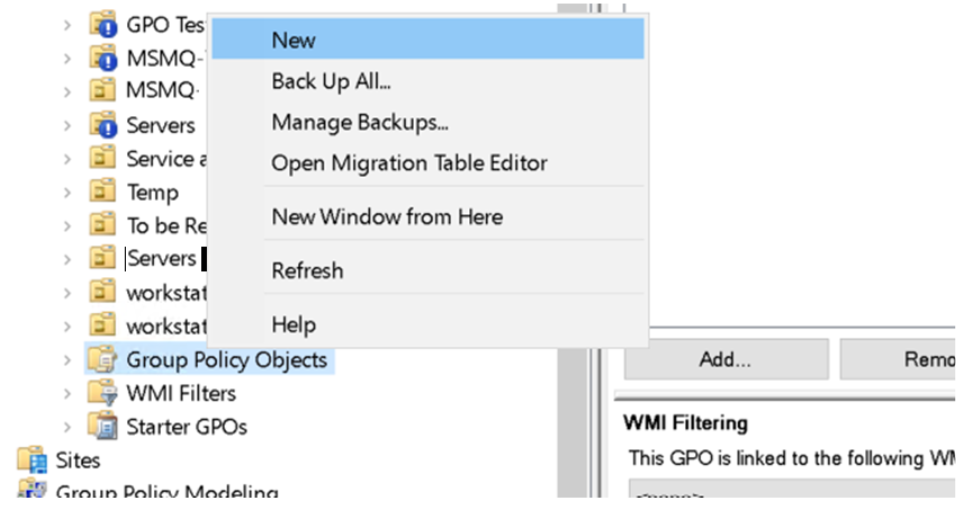Select the WMI Filters tree item
958x531 pixels.
pyautogui.click(x=181, y=393)
